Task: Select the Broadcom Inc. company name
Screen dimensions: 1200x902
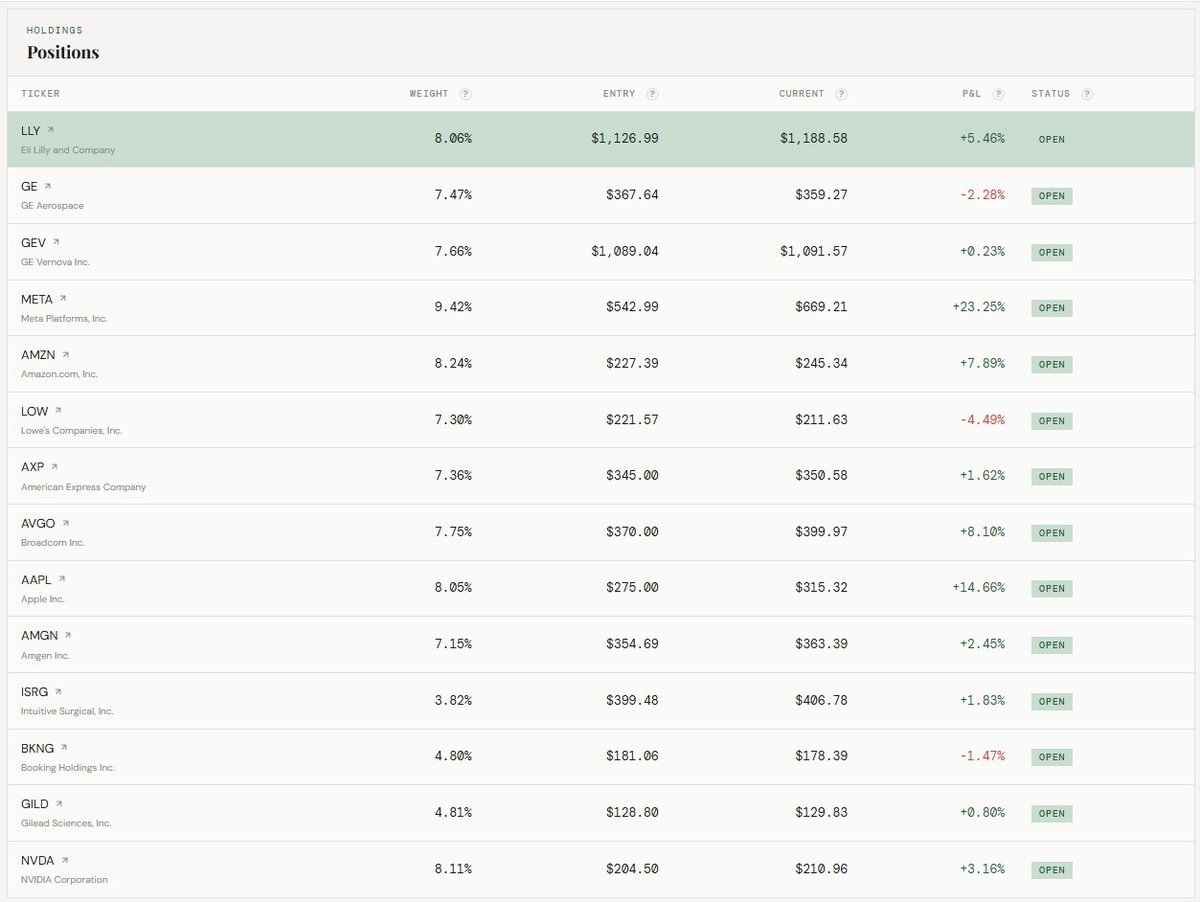Action: click(53, 543)
